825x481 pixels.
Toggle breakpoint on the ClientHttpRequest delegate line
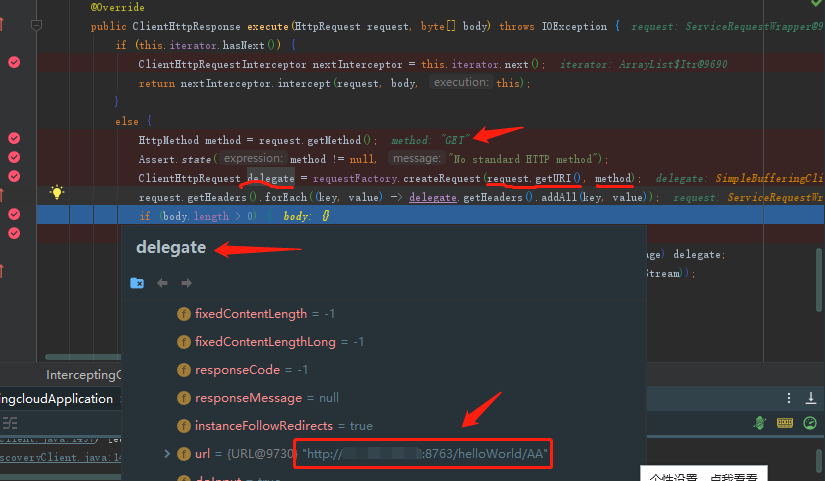(14, 176)
